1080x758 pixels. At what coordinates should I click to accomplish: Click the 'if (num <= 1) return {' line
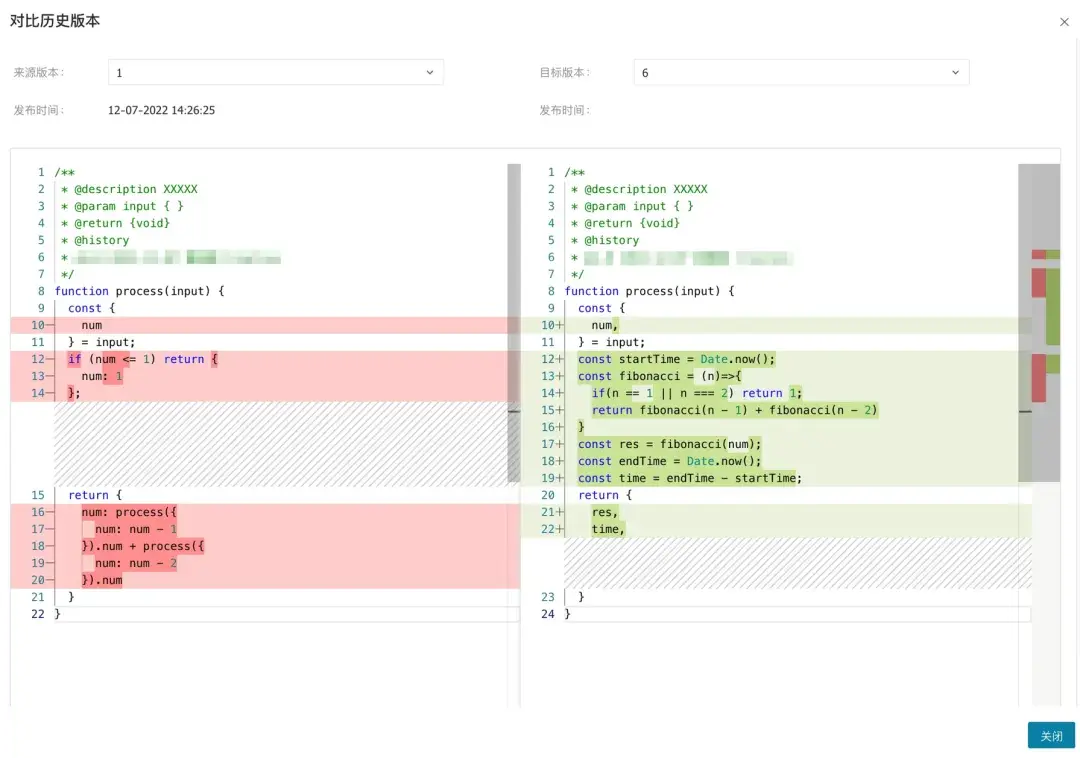142,359
